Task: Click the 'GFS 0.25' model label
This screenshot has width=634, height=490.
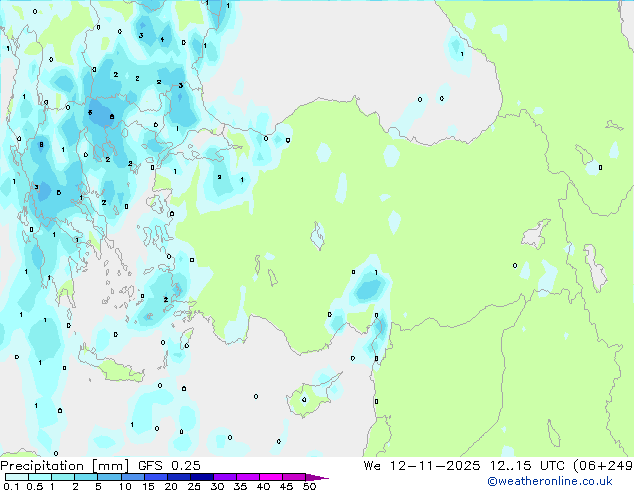Action: point(169,466)
